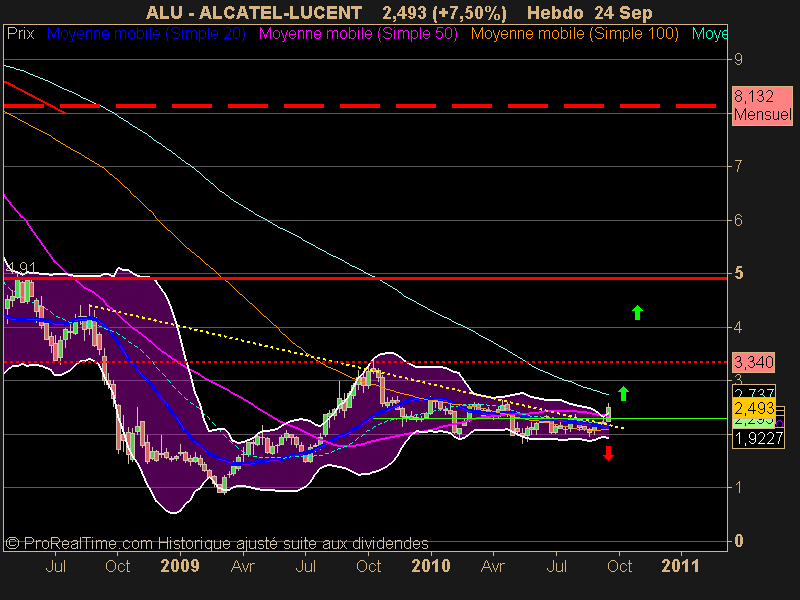Click the 4,91 level annotation
800x600 pixels.
tap(21, 267)
